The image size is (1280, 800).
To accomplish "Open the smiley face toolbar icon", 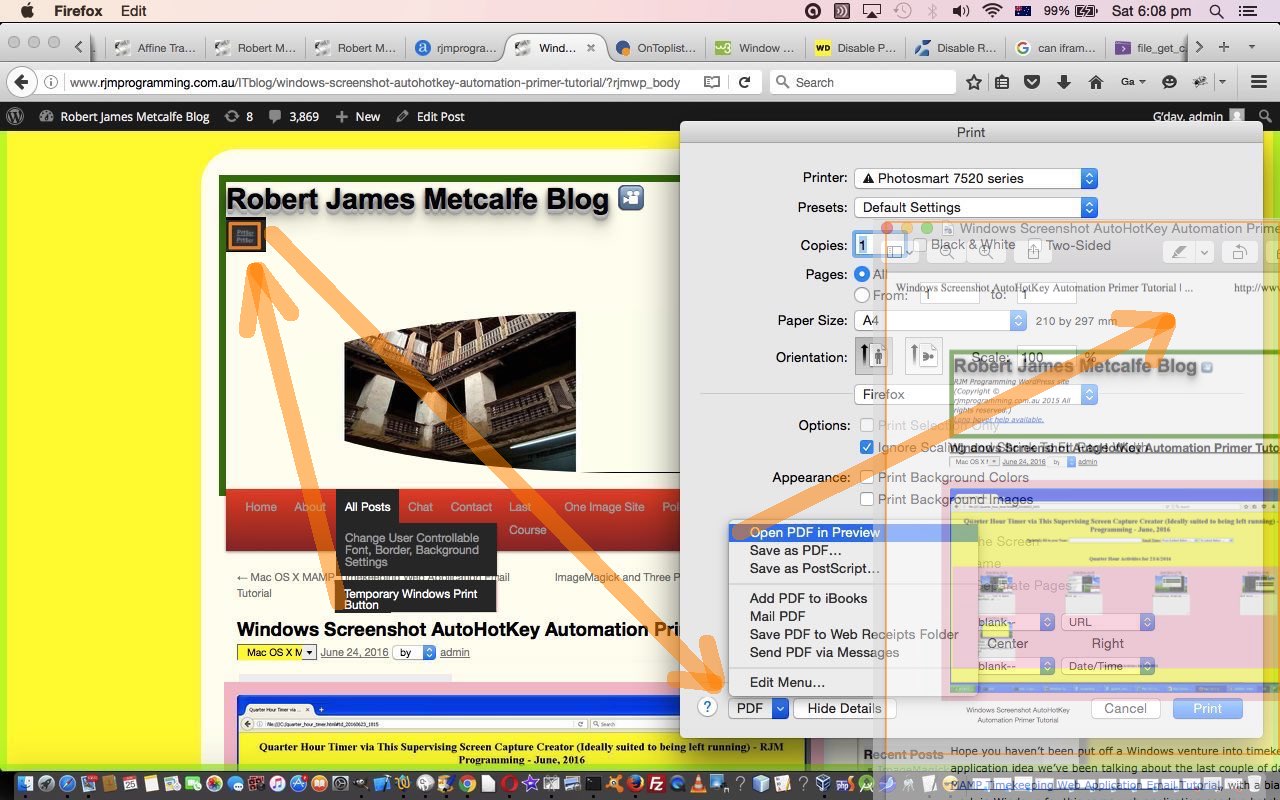I will [x=1169, y=82].
